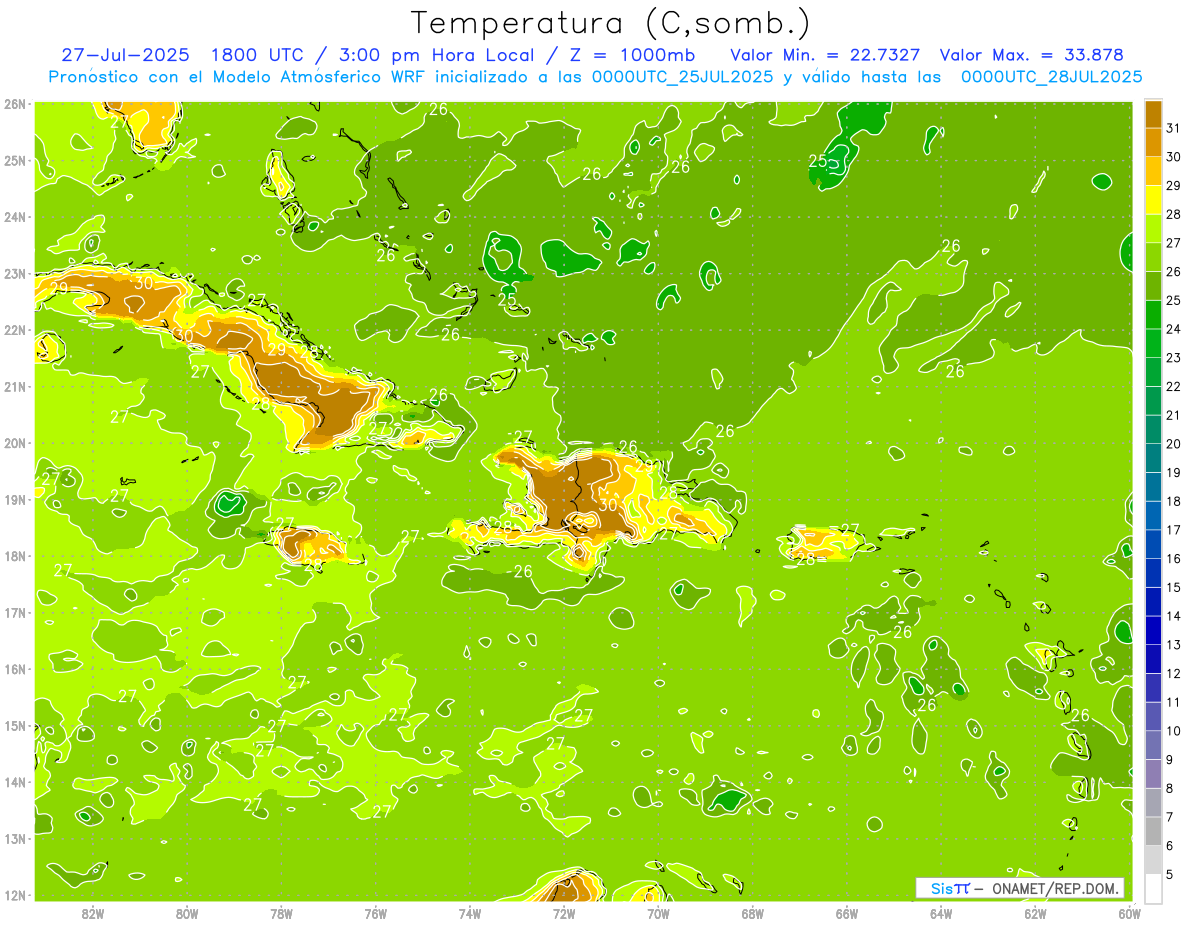Click the 22N latitude axis label

(15, 330)
